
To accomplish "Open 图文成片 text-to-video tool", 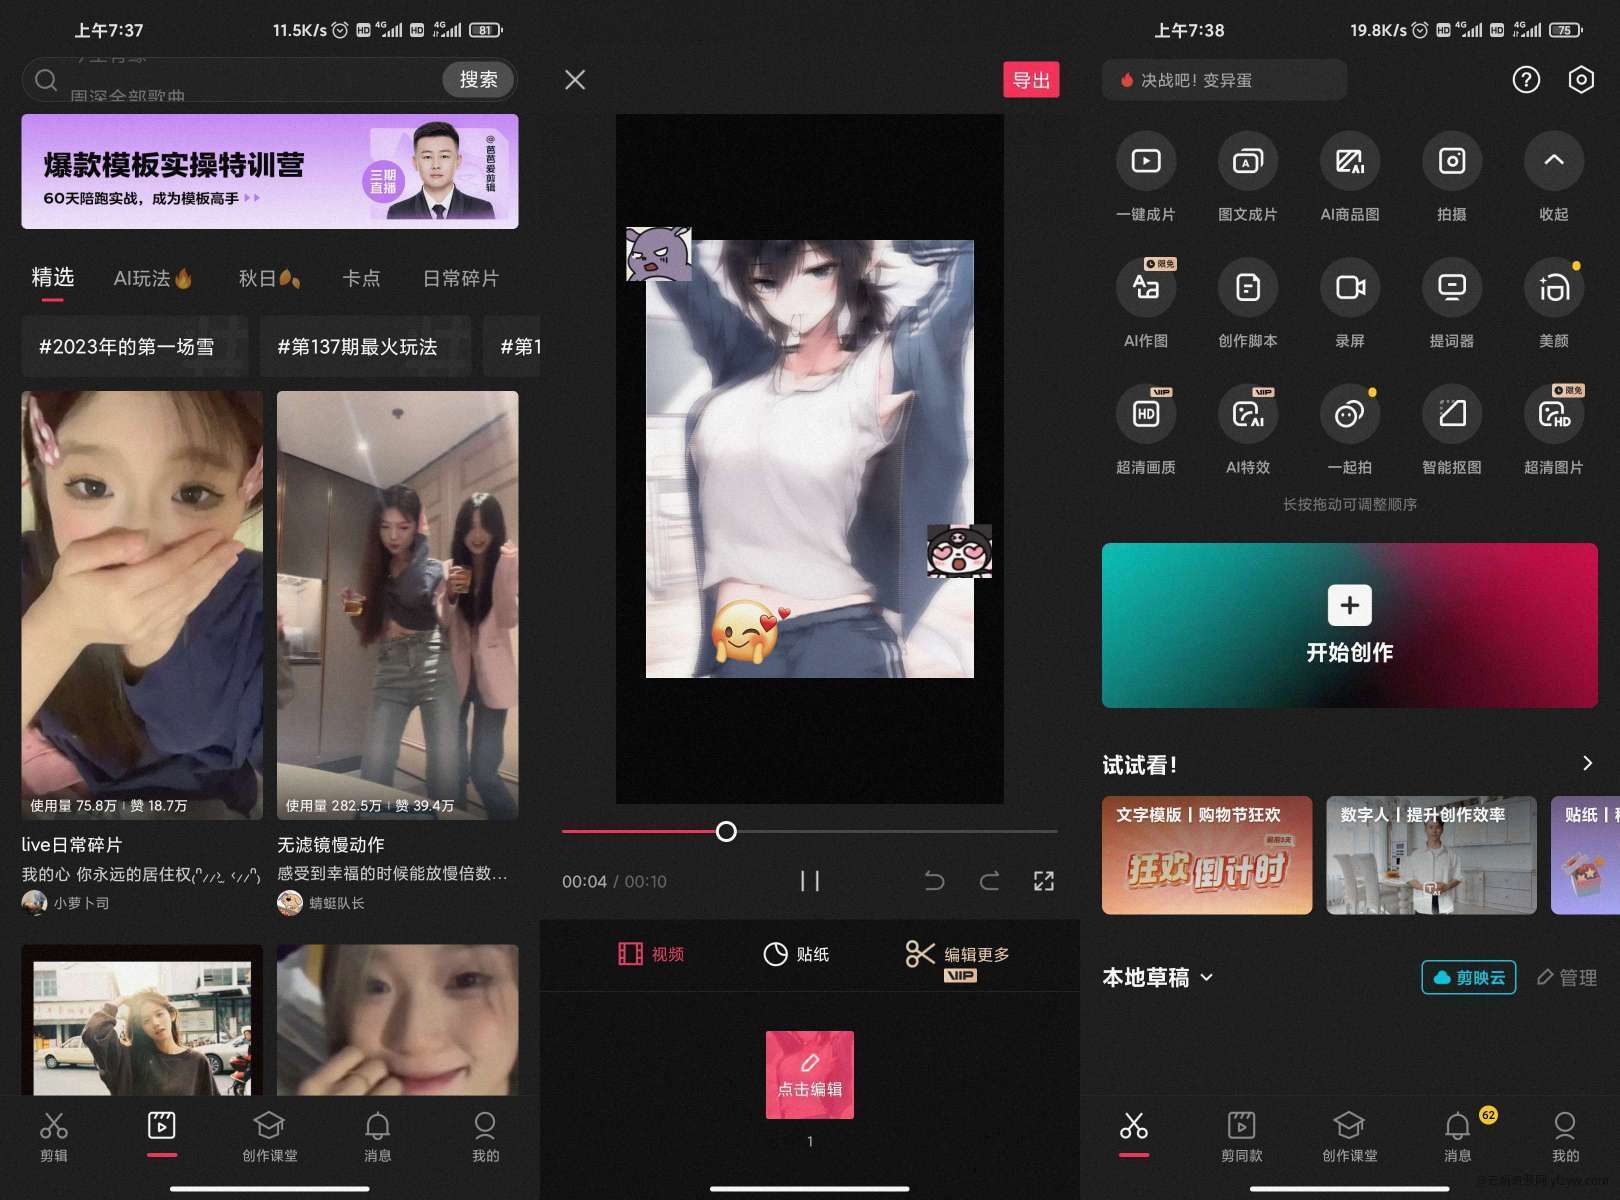I will pos(1248,178).
